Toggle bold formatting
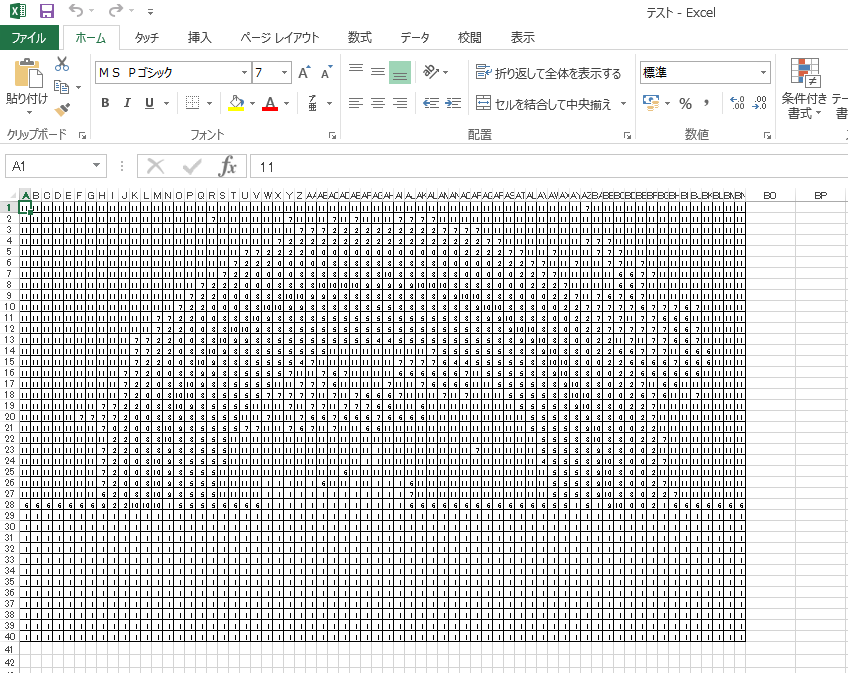 [104, 102]
